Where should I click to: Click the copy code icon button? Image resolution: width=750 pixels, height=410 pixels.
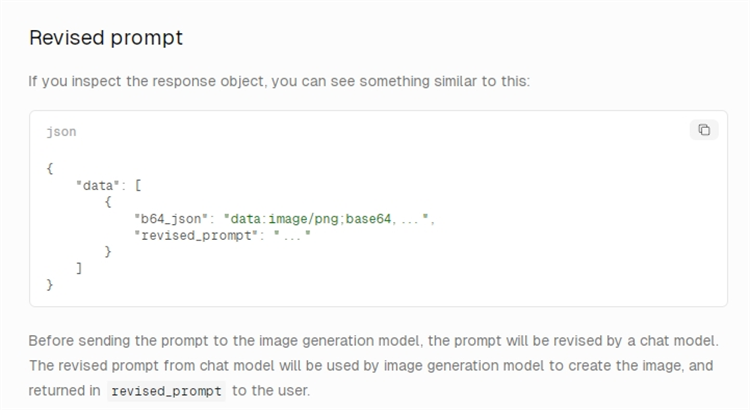(704, 130)
